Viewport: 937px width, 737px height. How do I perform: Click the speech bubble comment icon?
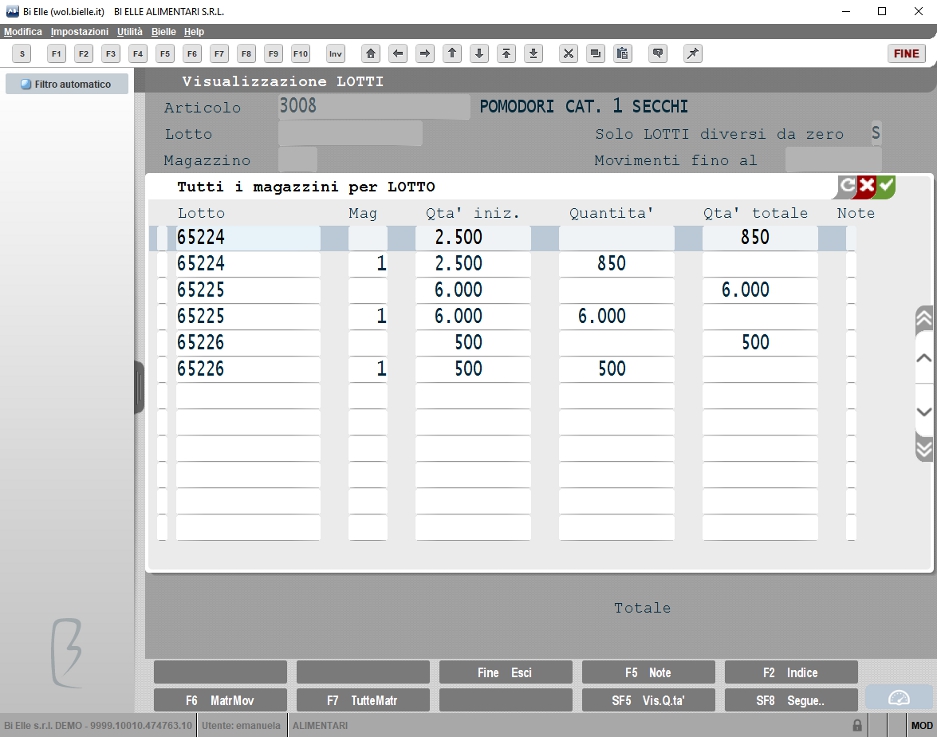658,54
